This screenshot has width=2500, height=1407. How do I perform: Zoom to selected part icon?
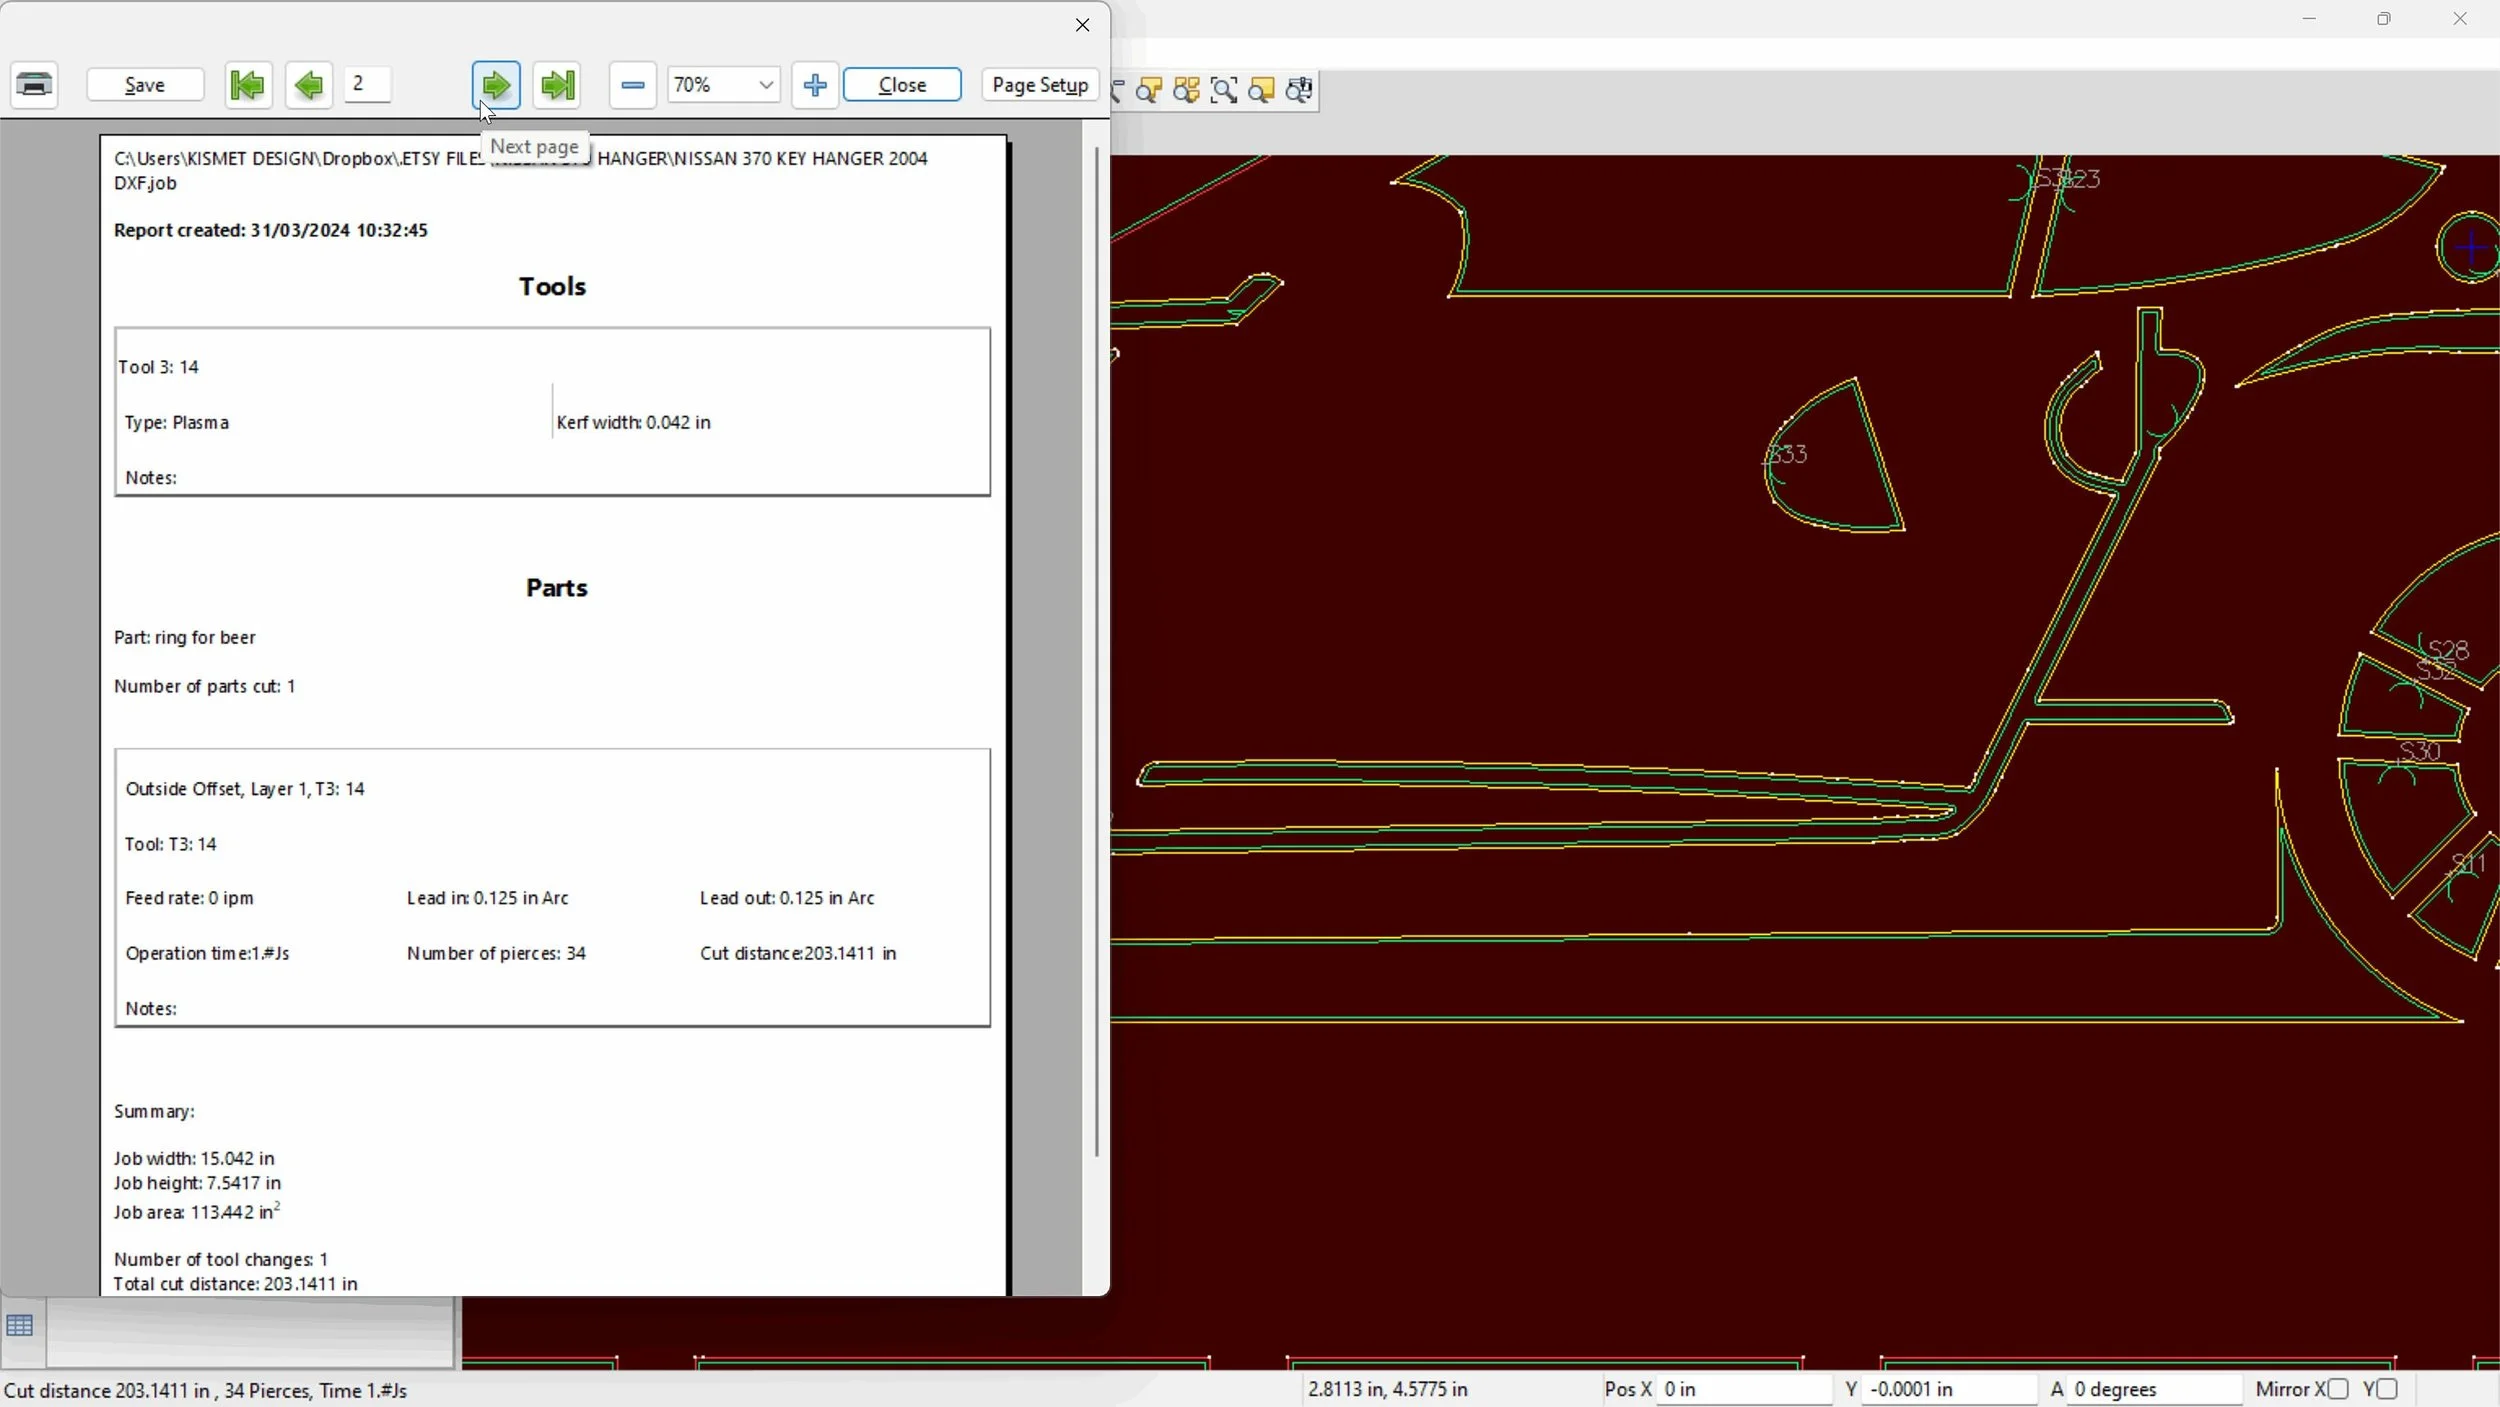coord(1149,91)
